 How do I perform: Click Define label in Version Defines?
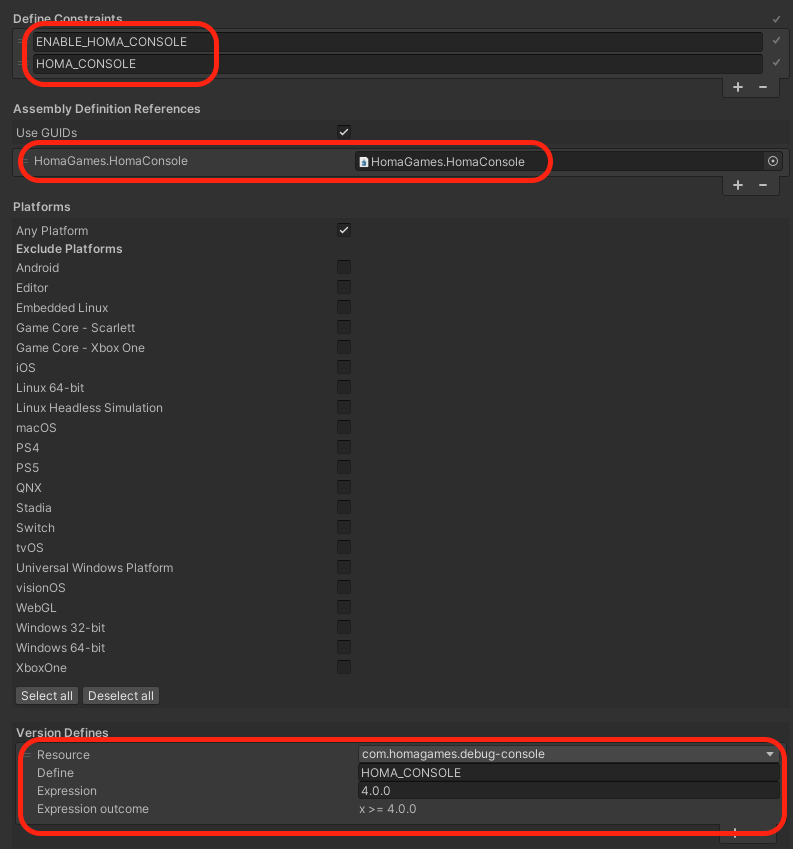tap(55, 773)
